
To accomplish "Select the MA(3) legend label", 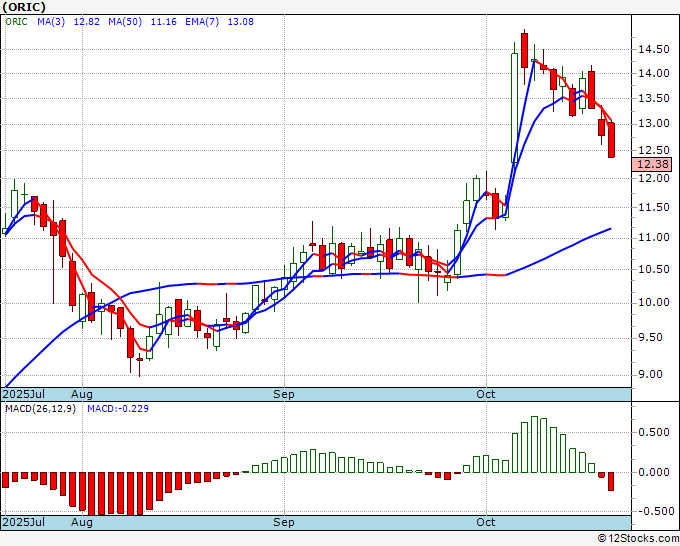I will coord(51,22).
